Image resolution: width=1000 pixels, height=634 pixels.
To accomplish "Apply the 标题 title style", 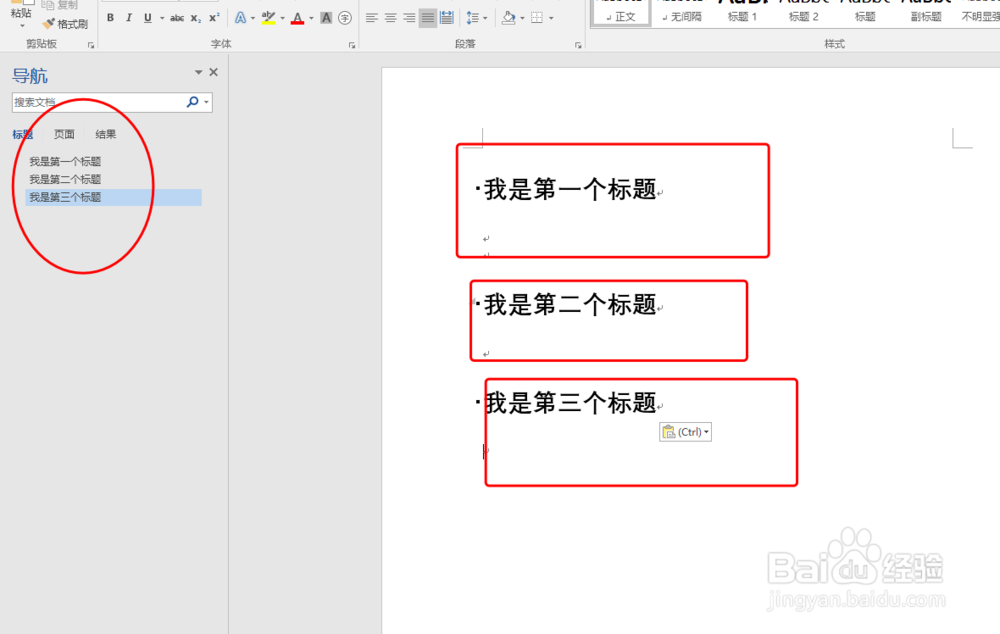I will coord(865,13).
